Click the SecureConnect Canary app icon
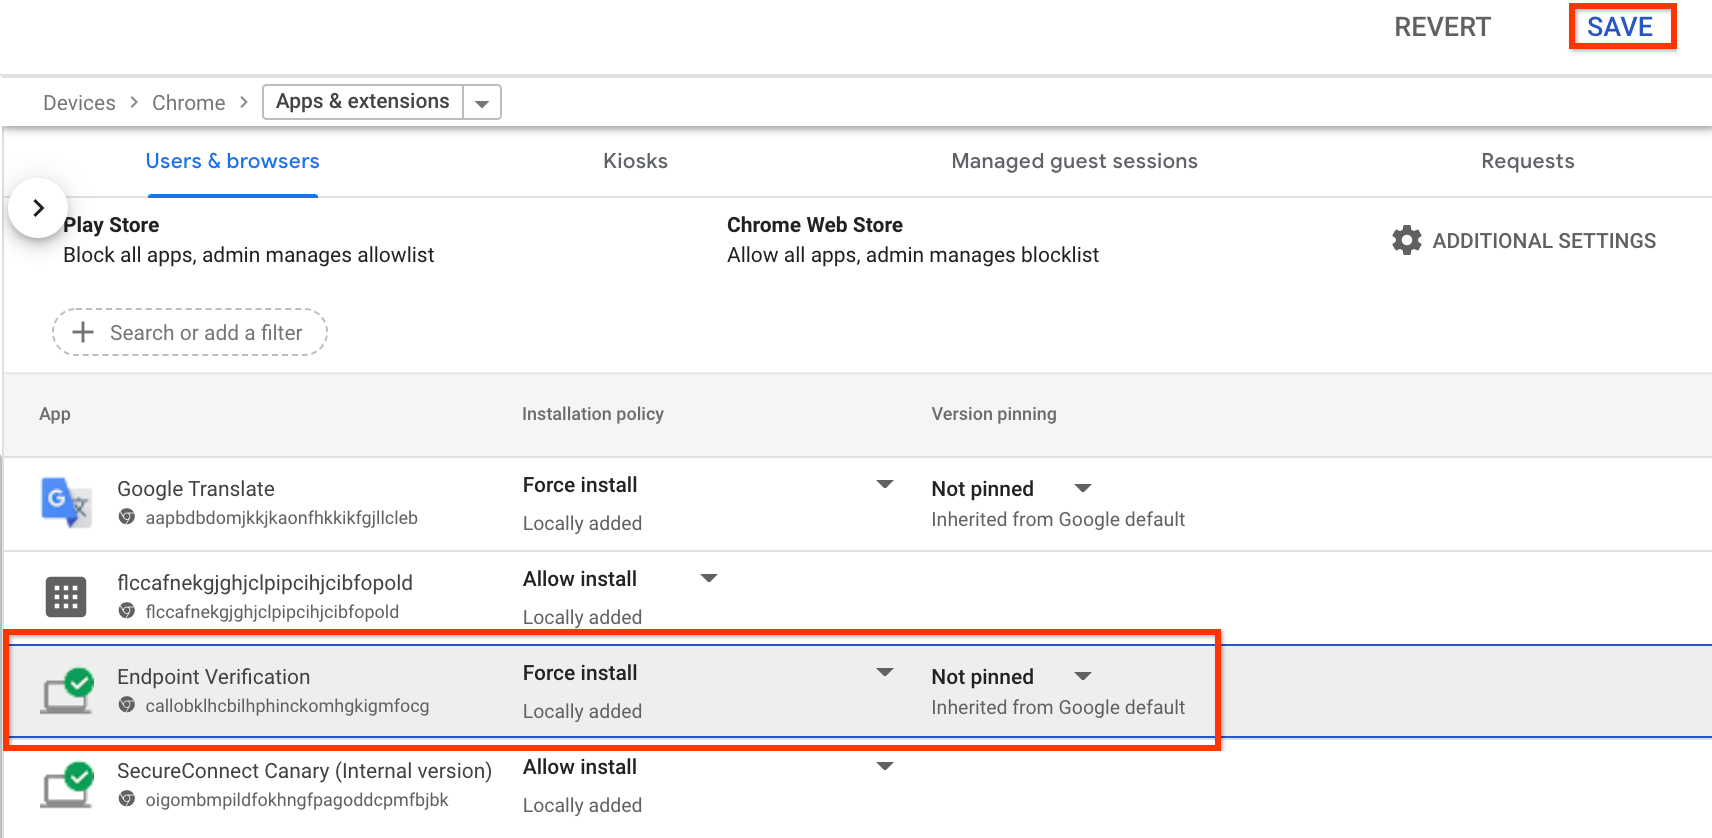This screenshot has width=1712, height=838. click(66, 785)
